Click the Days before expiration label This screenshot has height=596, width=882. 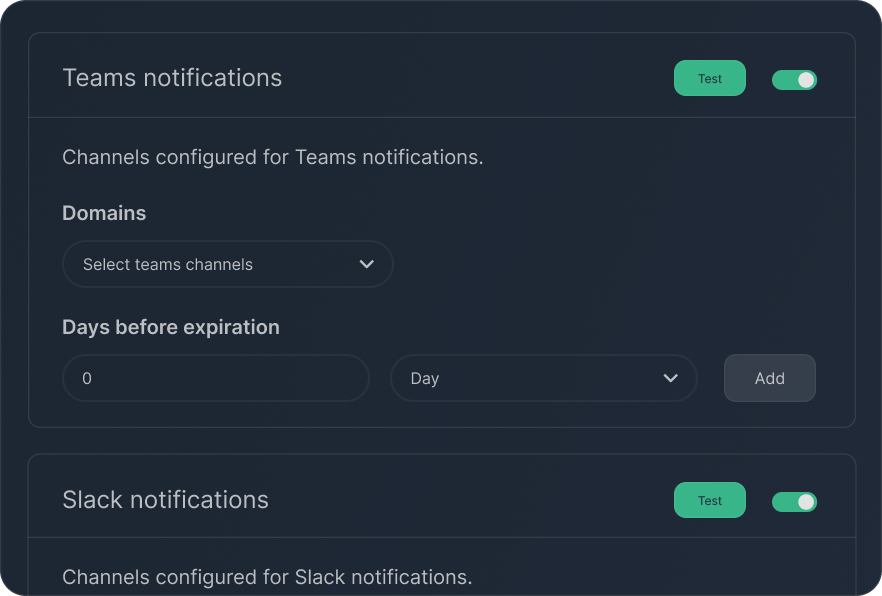[x=171, y=327]
